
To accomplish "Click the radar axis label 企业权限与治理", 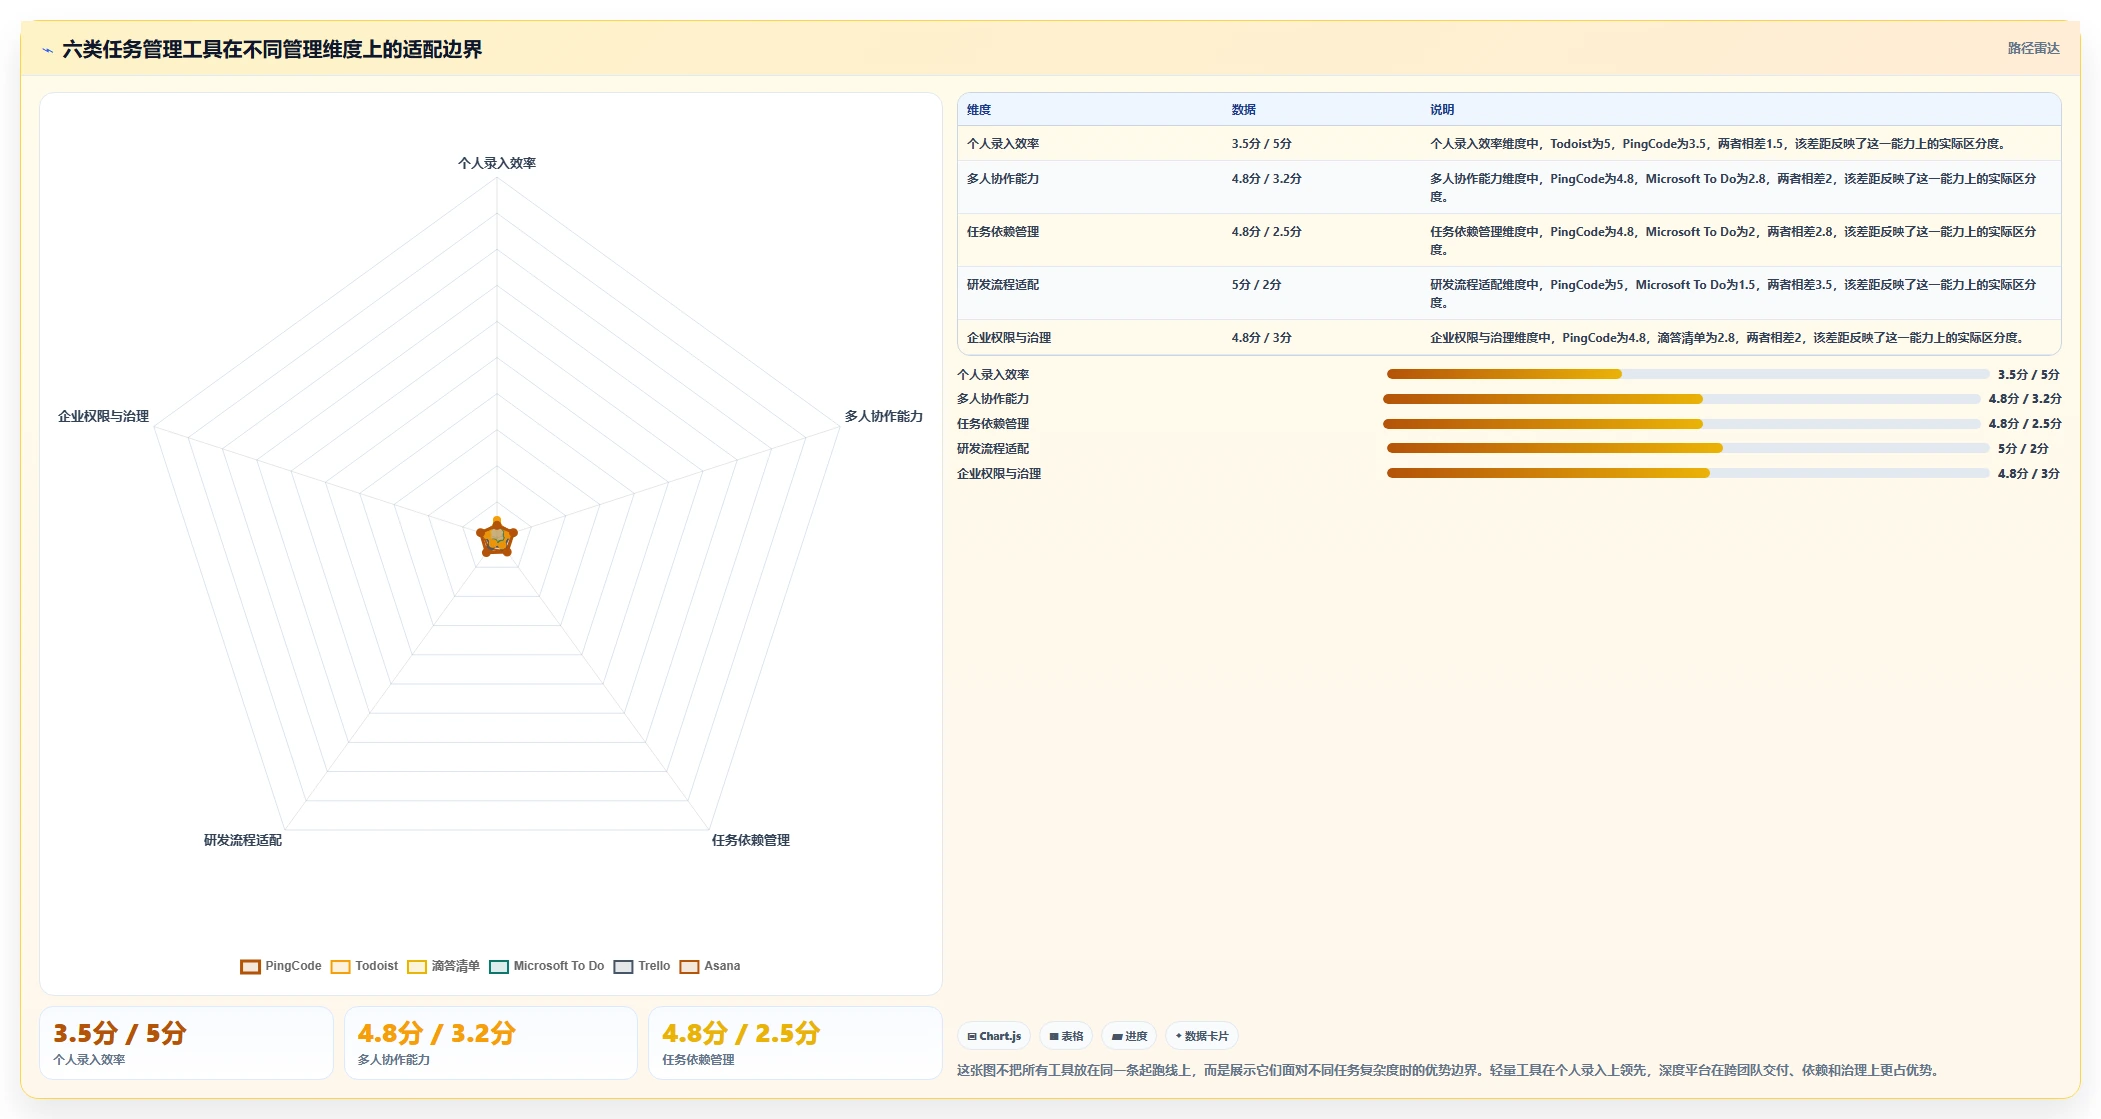I will (103, 416).
